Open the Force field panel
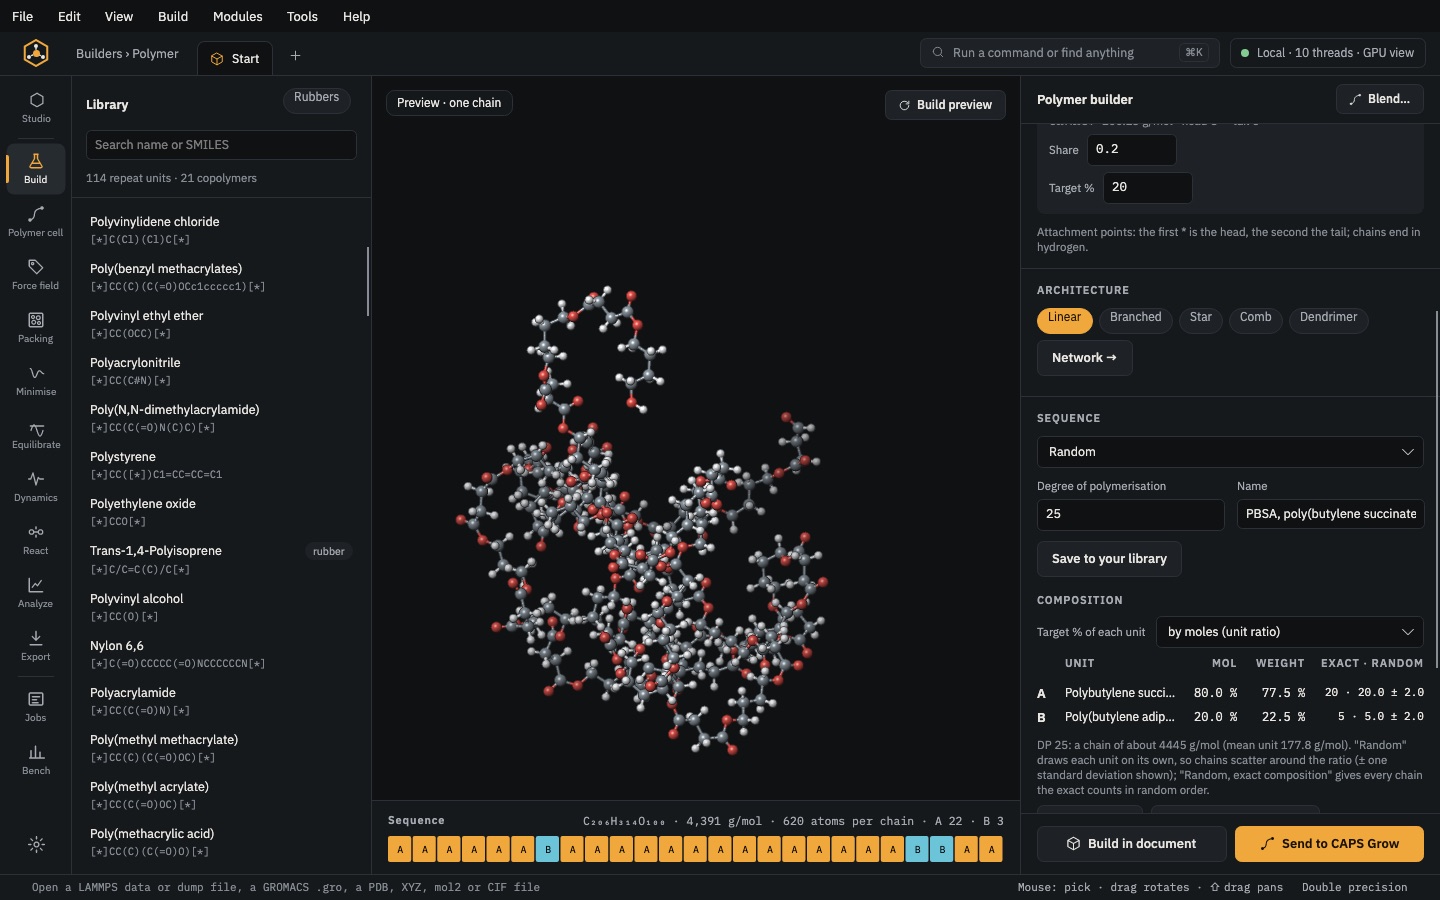This screenshot has height=900, width=1440. (36, 274)
